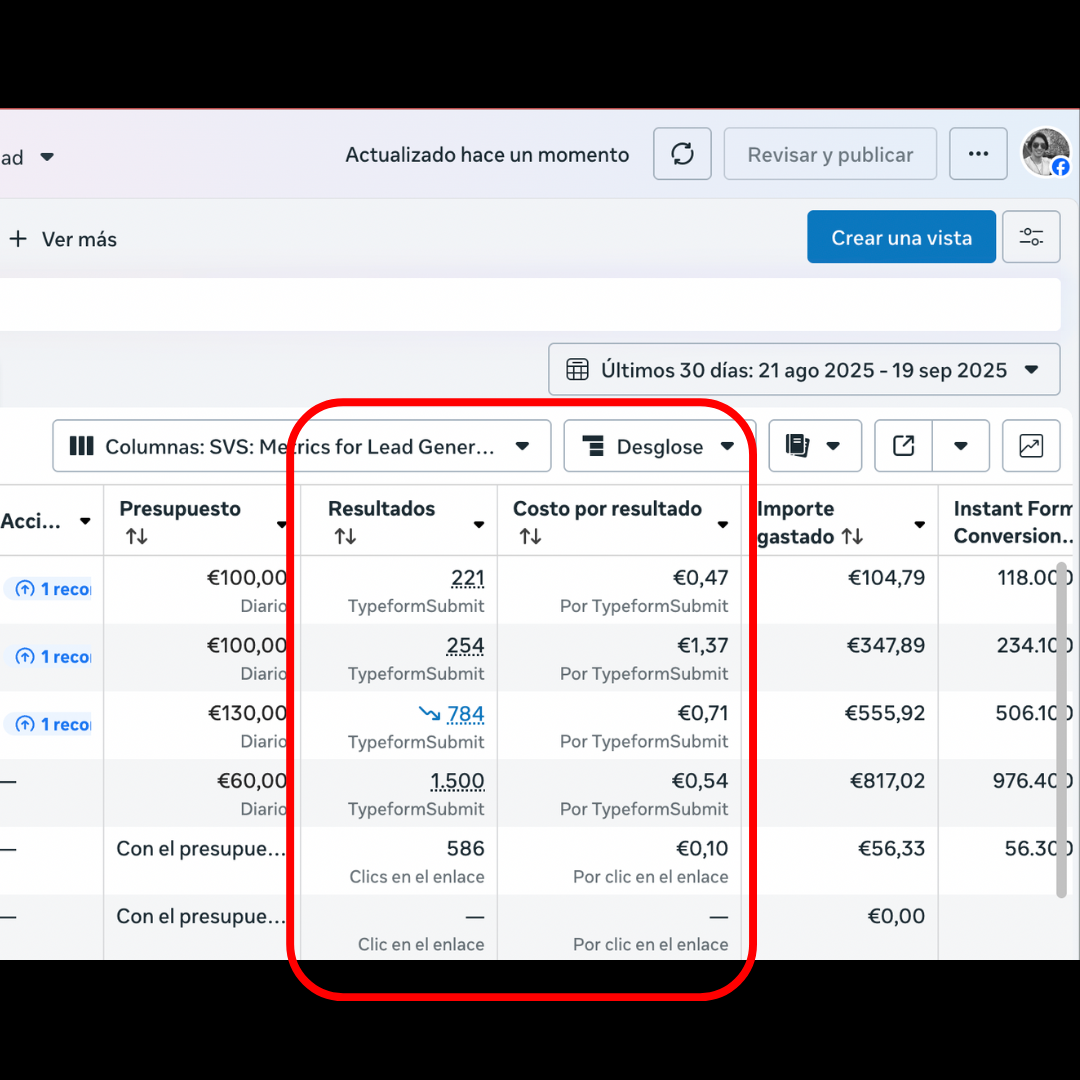
Task: Click the calendar grid icon in date selector
Action: (x=577, y=369)
